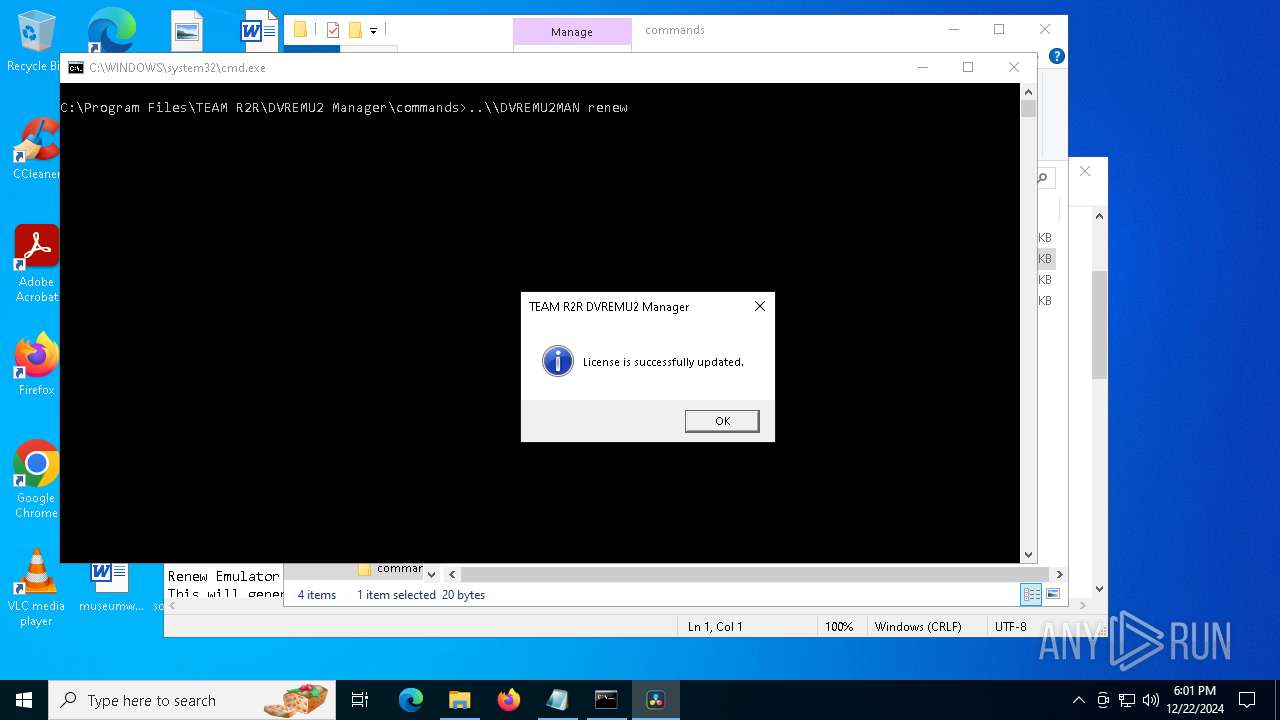1280x720 pixels.
Task: Switch to Notepad on the taskbar
Action: coord(557,700)
